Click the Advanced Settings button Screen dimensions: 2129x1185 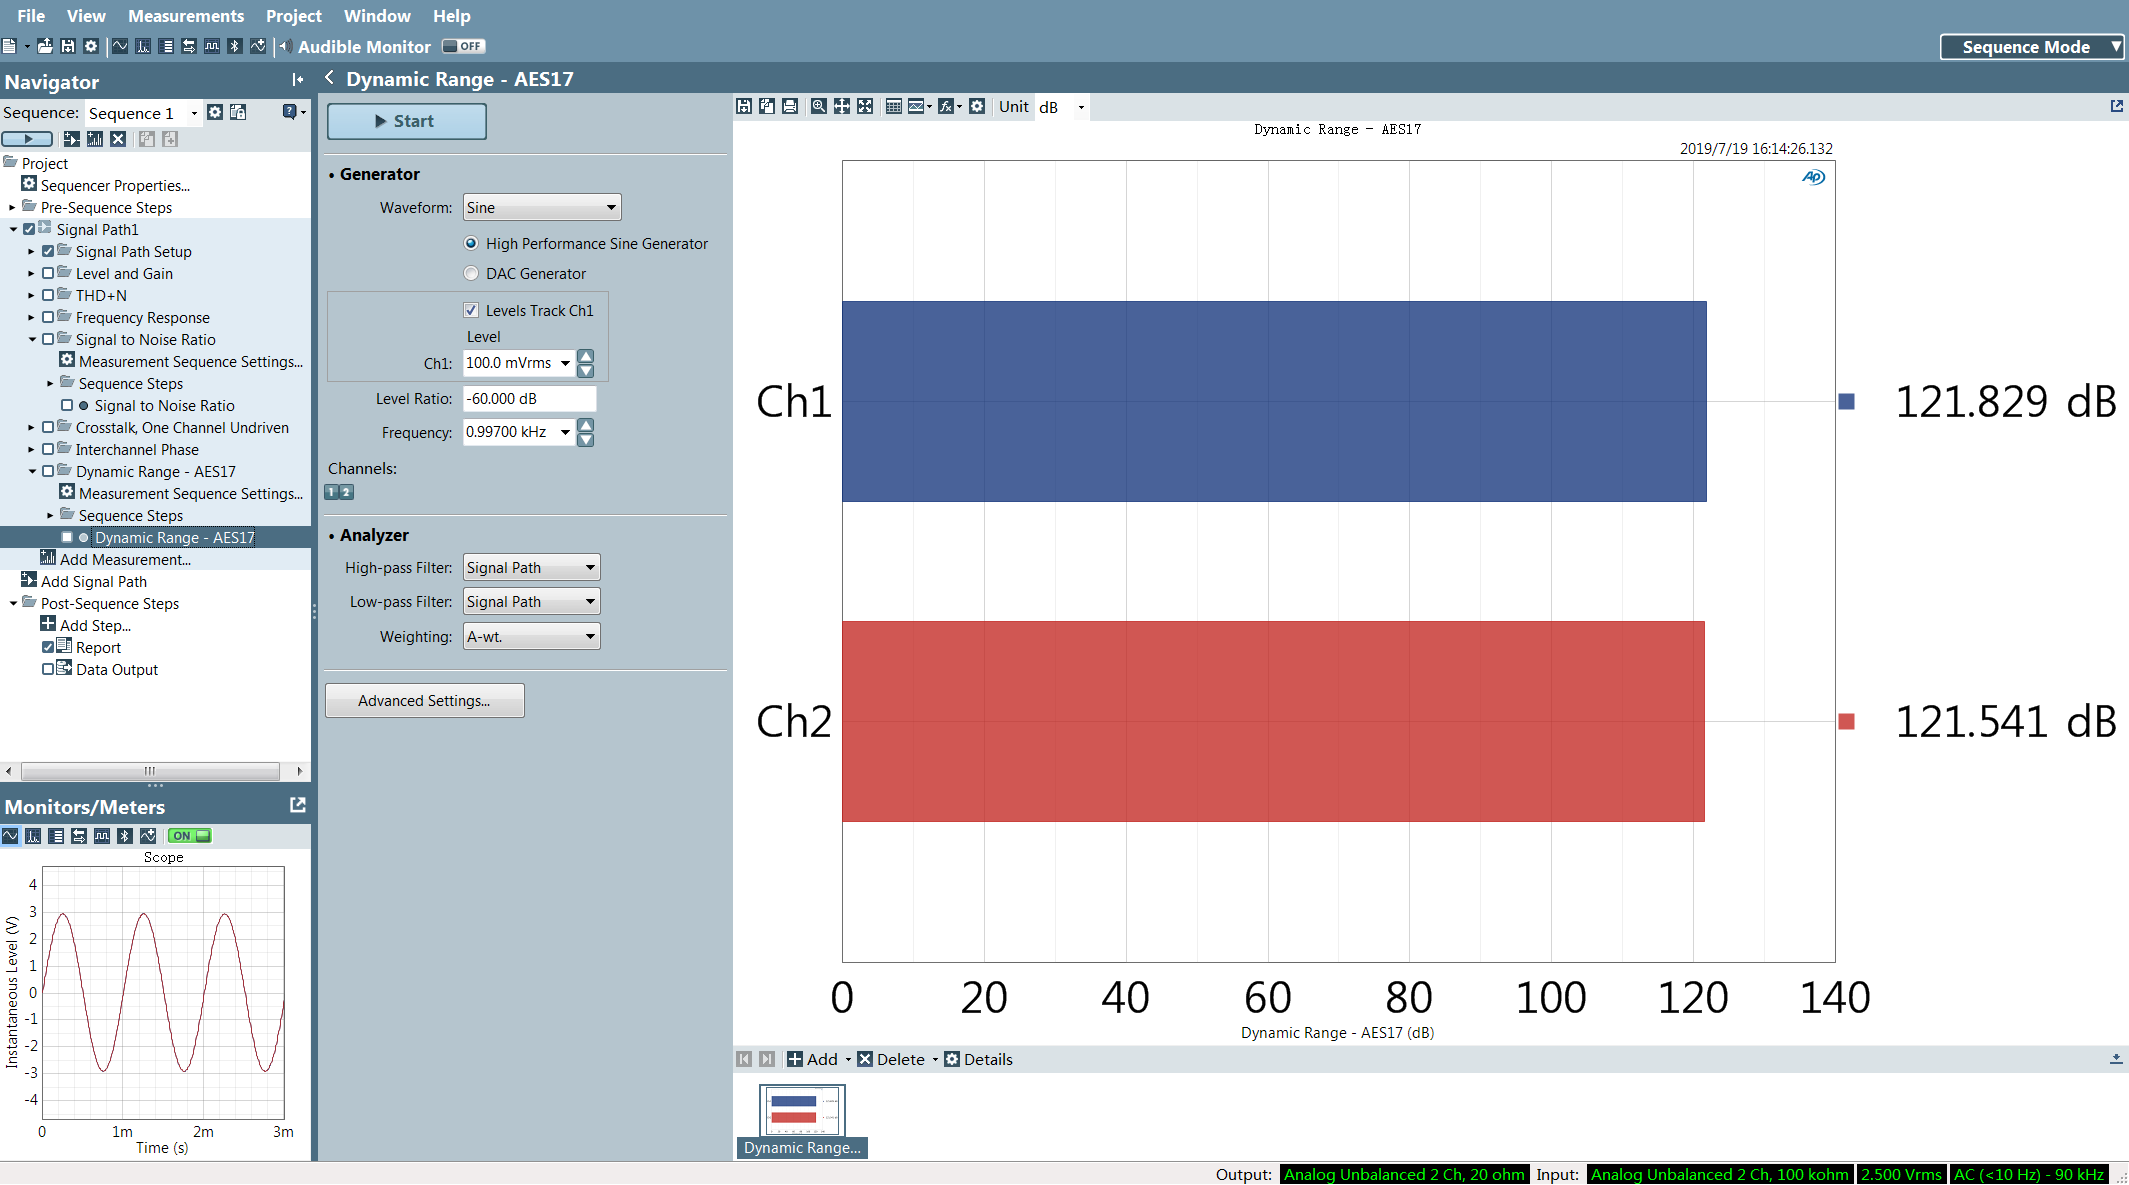pos(424,700)
